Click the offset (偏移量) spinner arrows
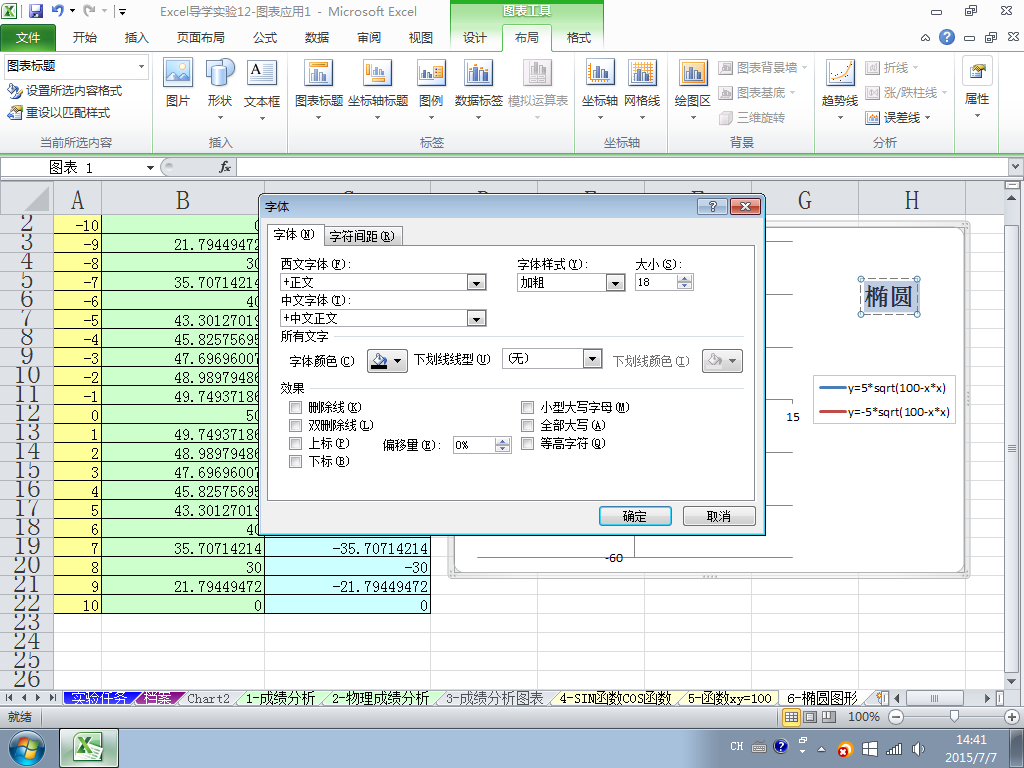The width and height of the screenshot is (1024, 768). click(x=502, y=445)
